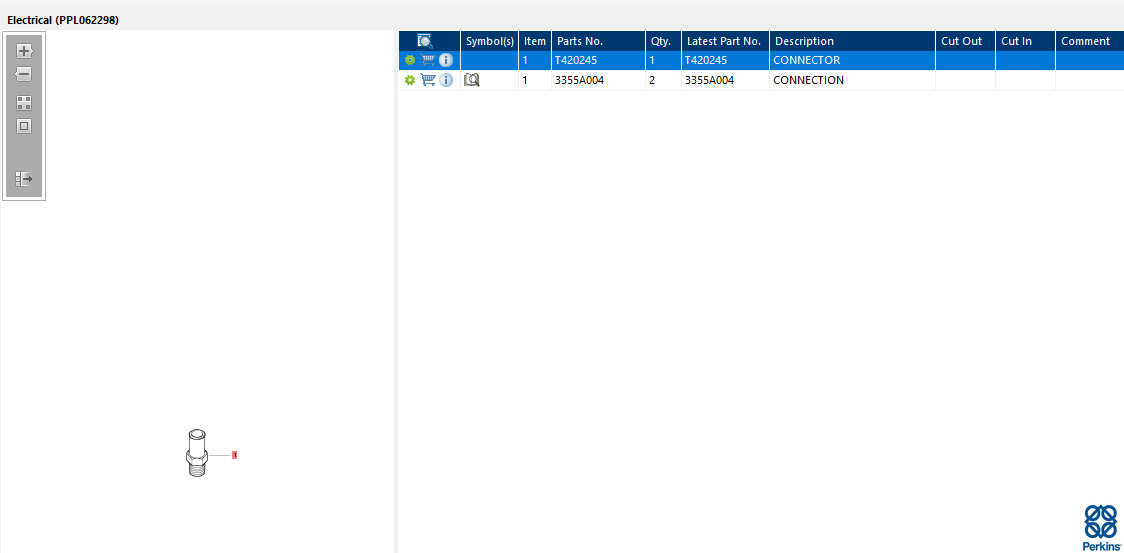Select parts number 3355A004 cell
This screenshot has width=1124, height=553.
click(x=599, y=80)
